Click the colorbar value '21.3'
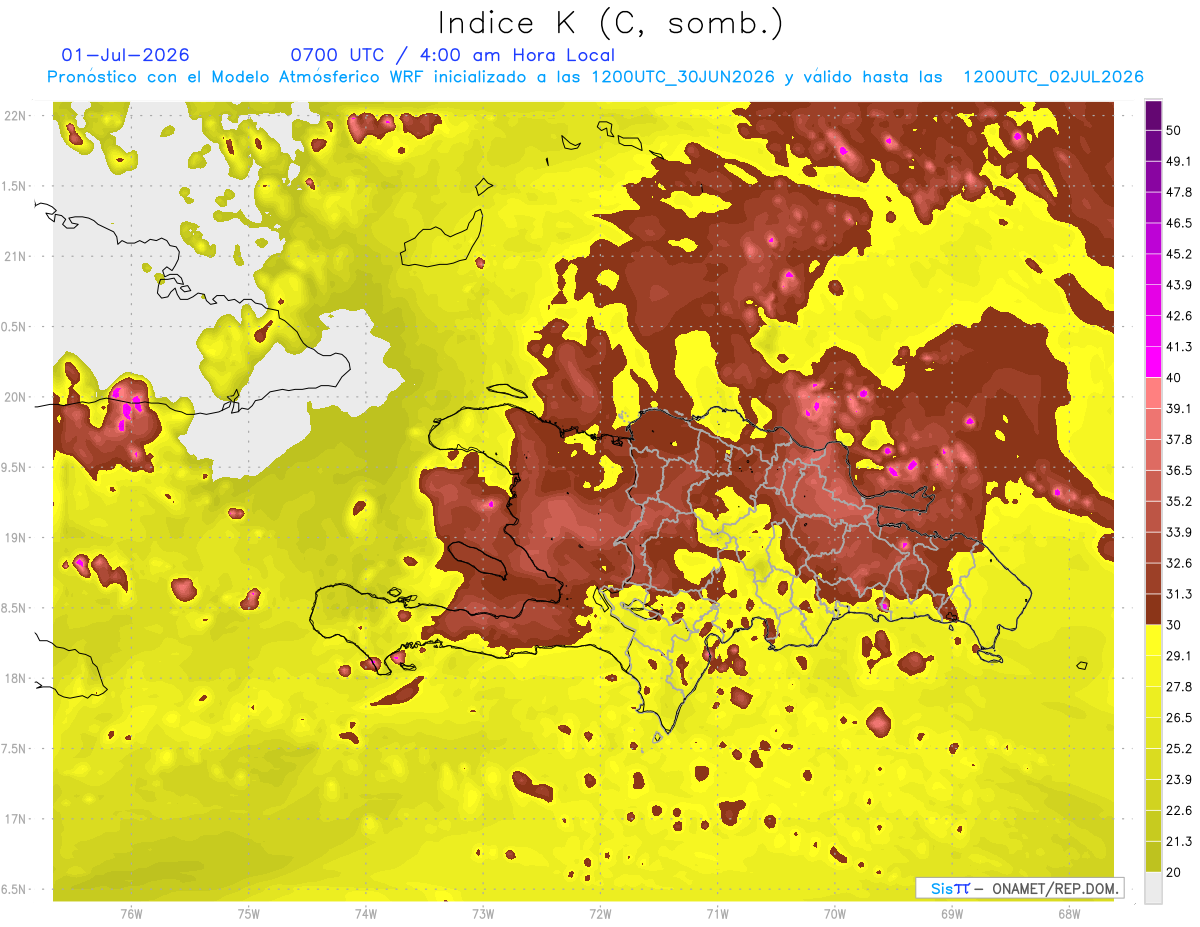Viewport: 1200px width, 927px height. click(1179, 841)
